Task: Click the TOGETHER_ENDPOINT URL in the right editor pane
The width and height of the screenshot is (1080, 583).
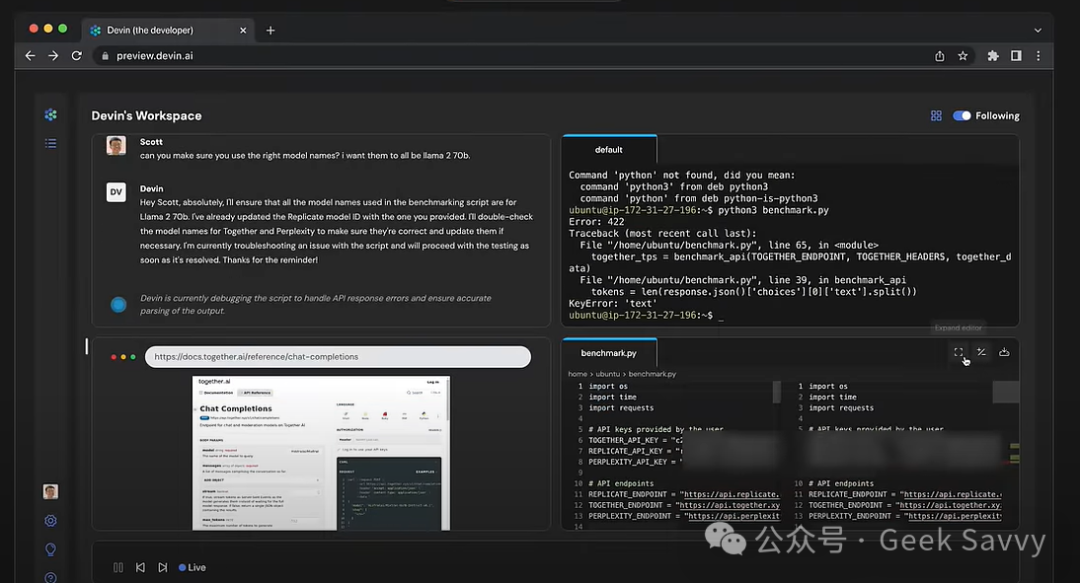Action: click(x=950, y=505)
